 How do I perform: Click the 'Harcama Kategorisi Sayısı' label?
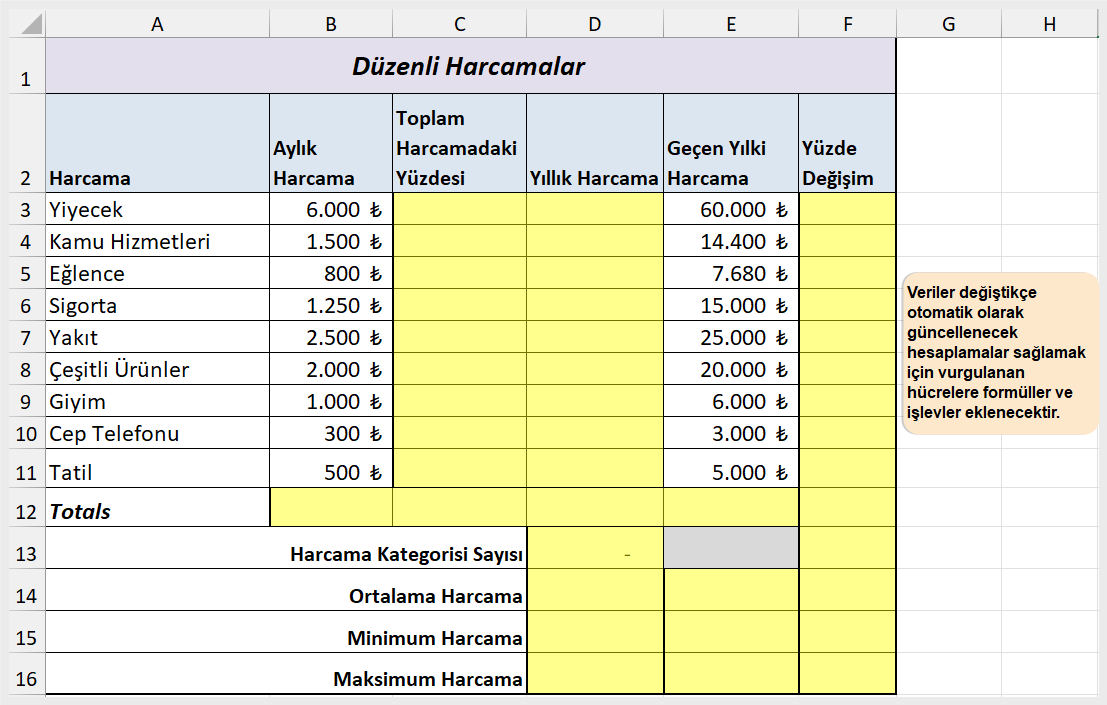tap(407, 554)
